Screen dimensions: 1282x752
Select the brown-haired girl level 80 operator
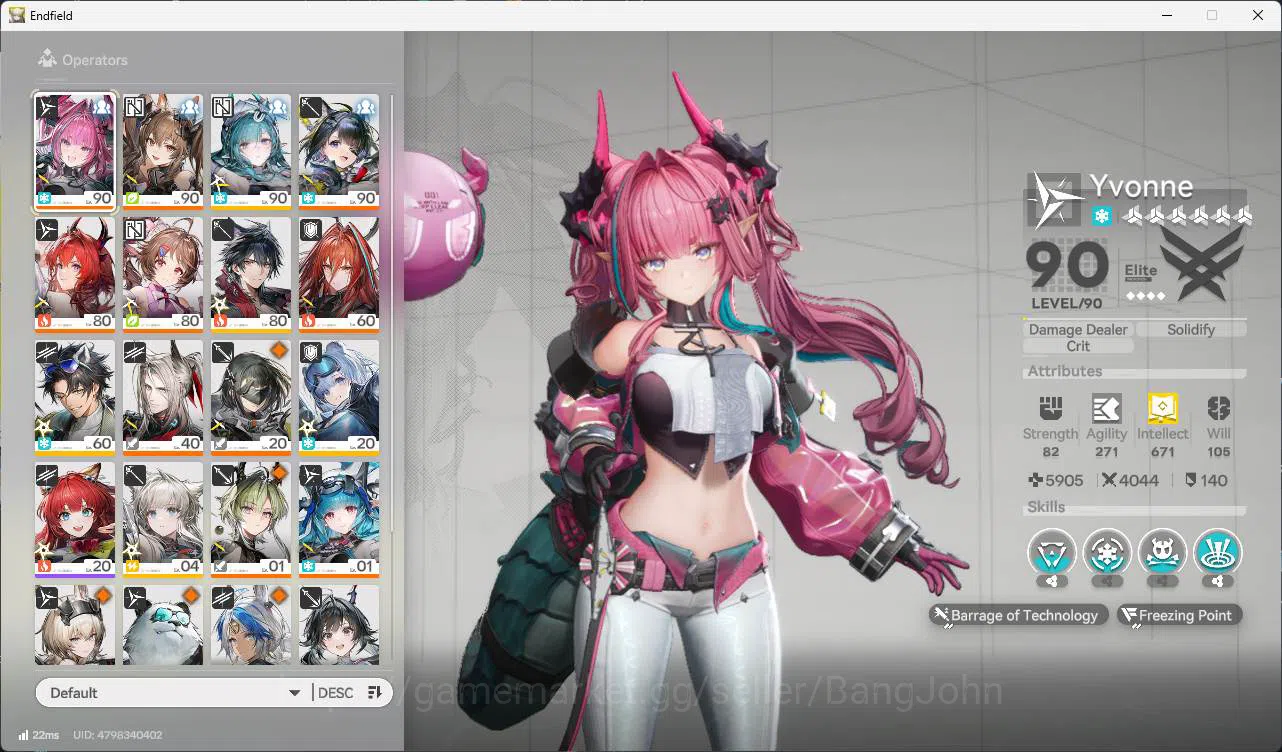(163, 274)
